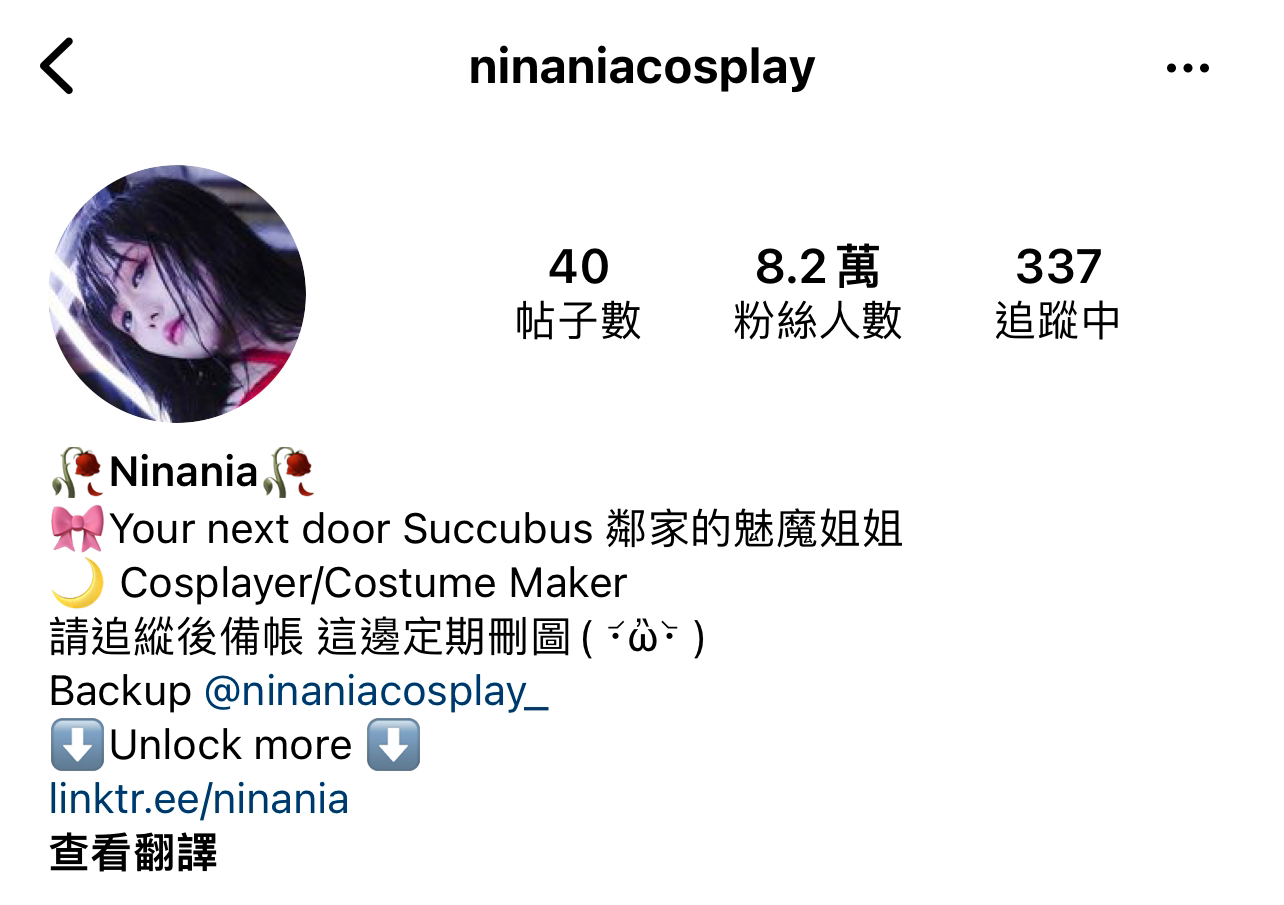The height and width of the screenshot is (905, 1284).
Task: Open the three-dot more options menu
Action: [1188, 68]
